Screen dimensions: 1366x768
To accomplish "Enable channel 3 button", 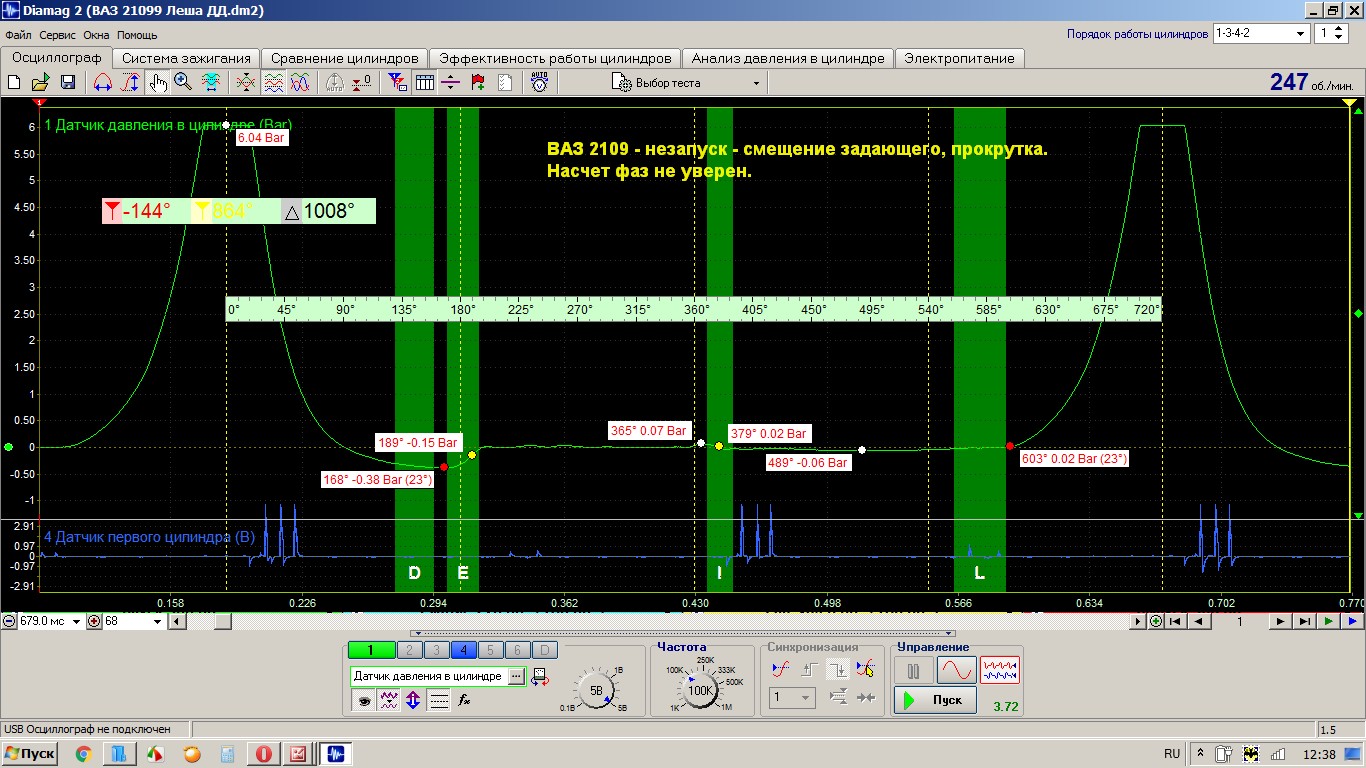I will [436, 650].
